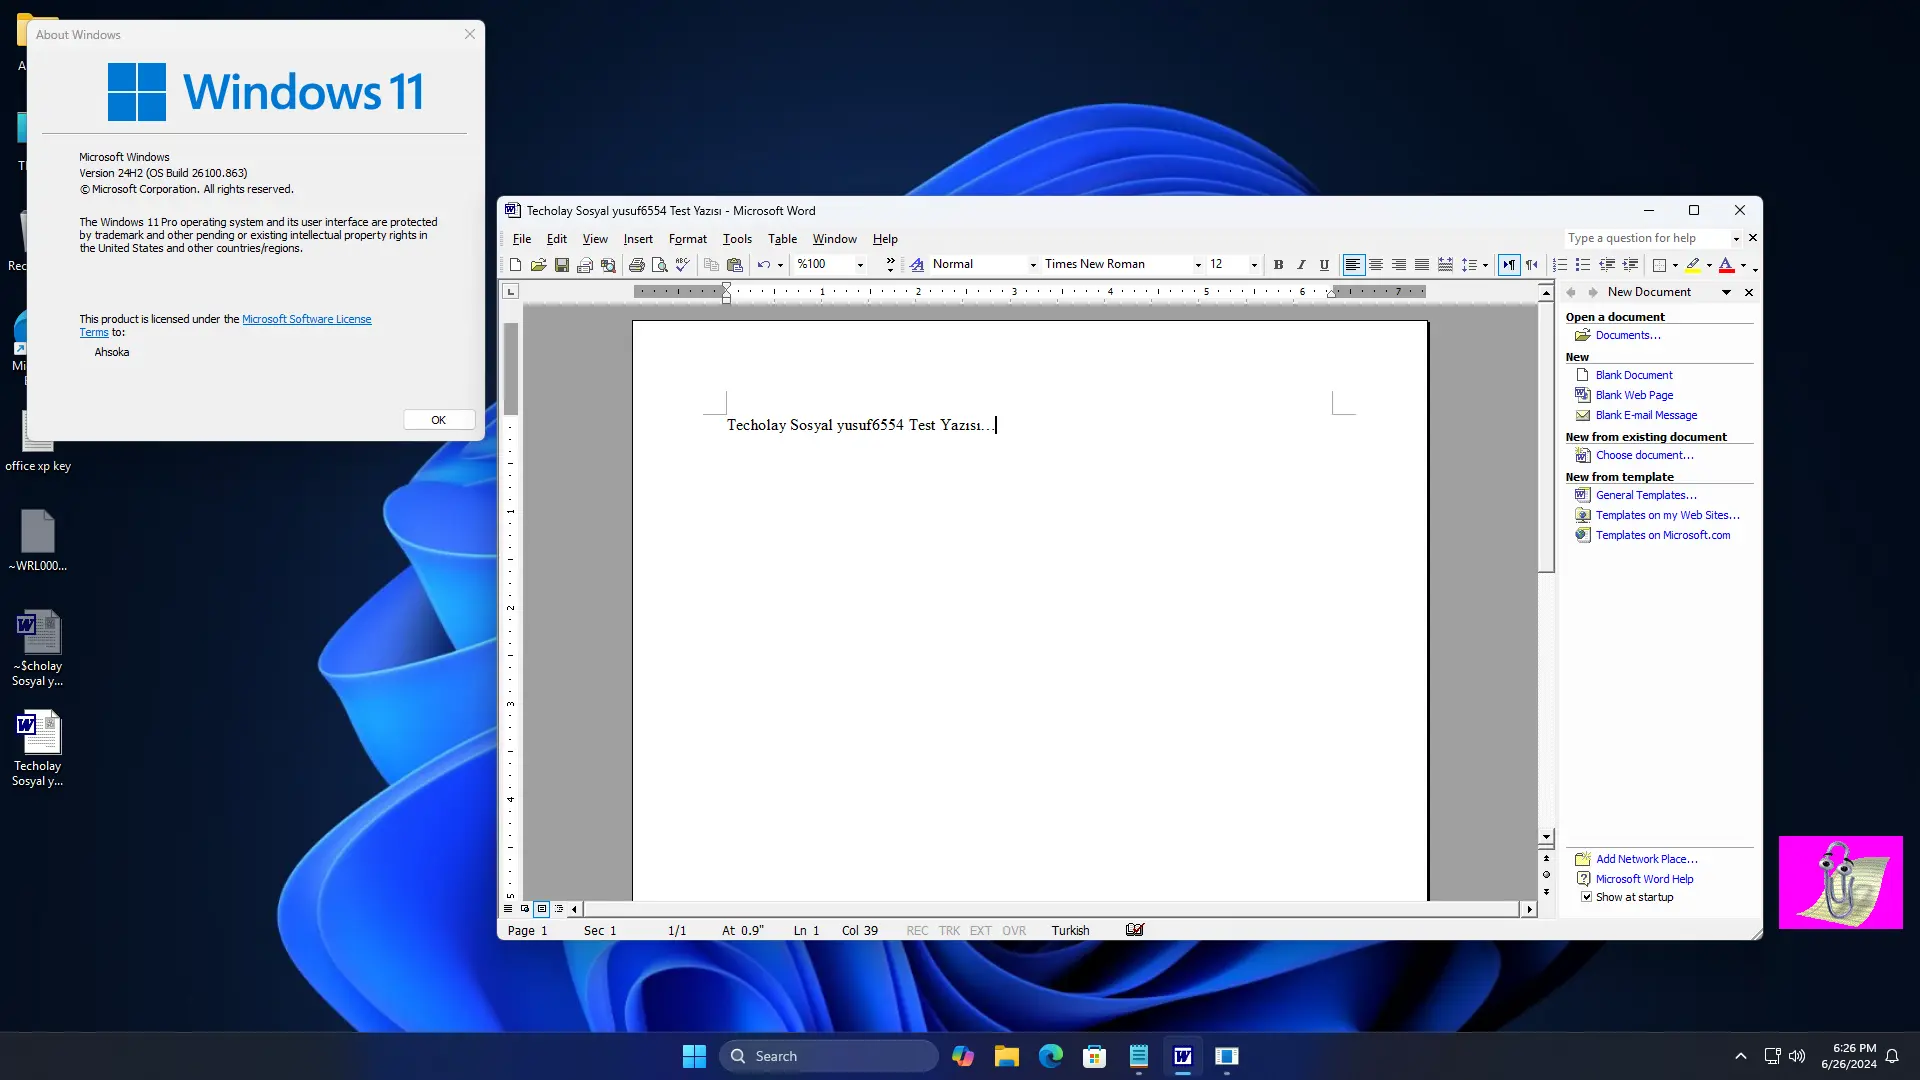1920x1080 pixels.
Task: Uncheck Show at startup checkbox
Action: click(1586, 897)
